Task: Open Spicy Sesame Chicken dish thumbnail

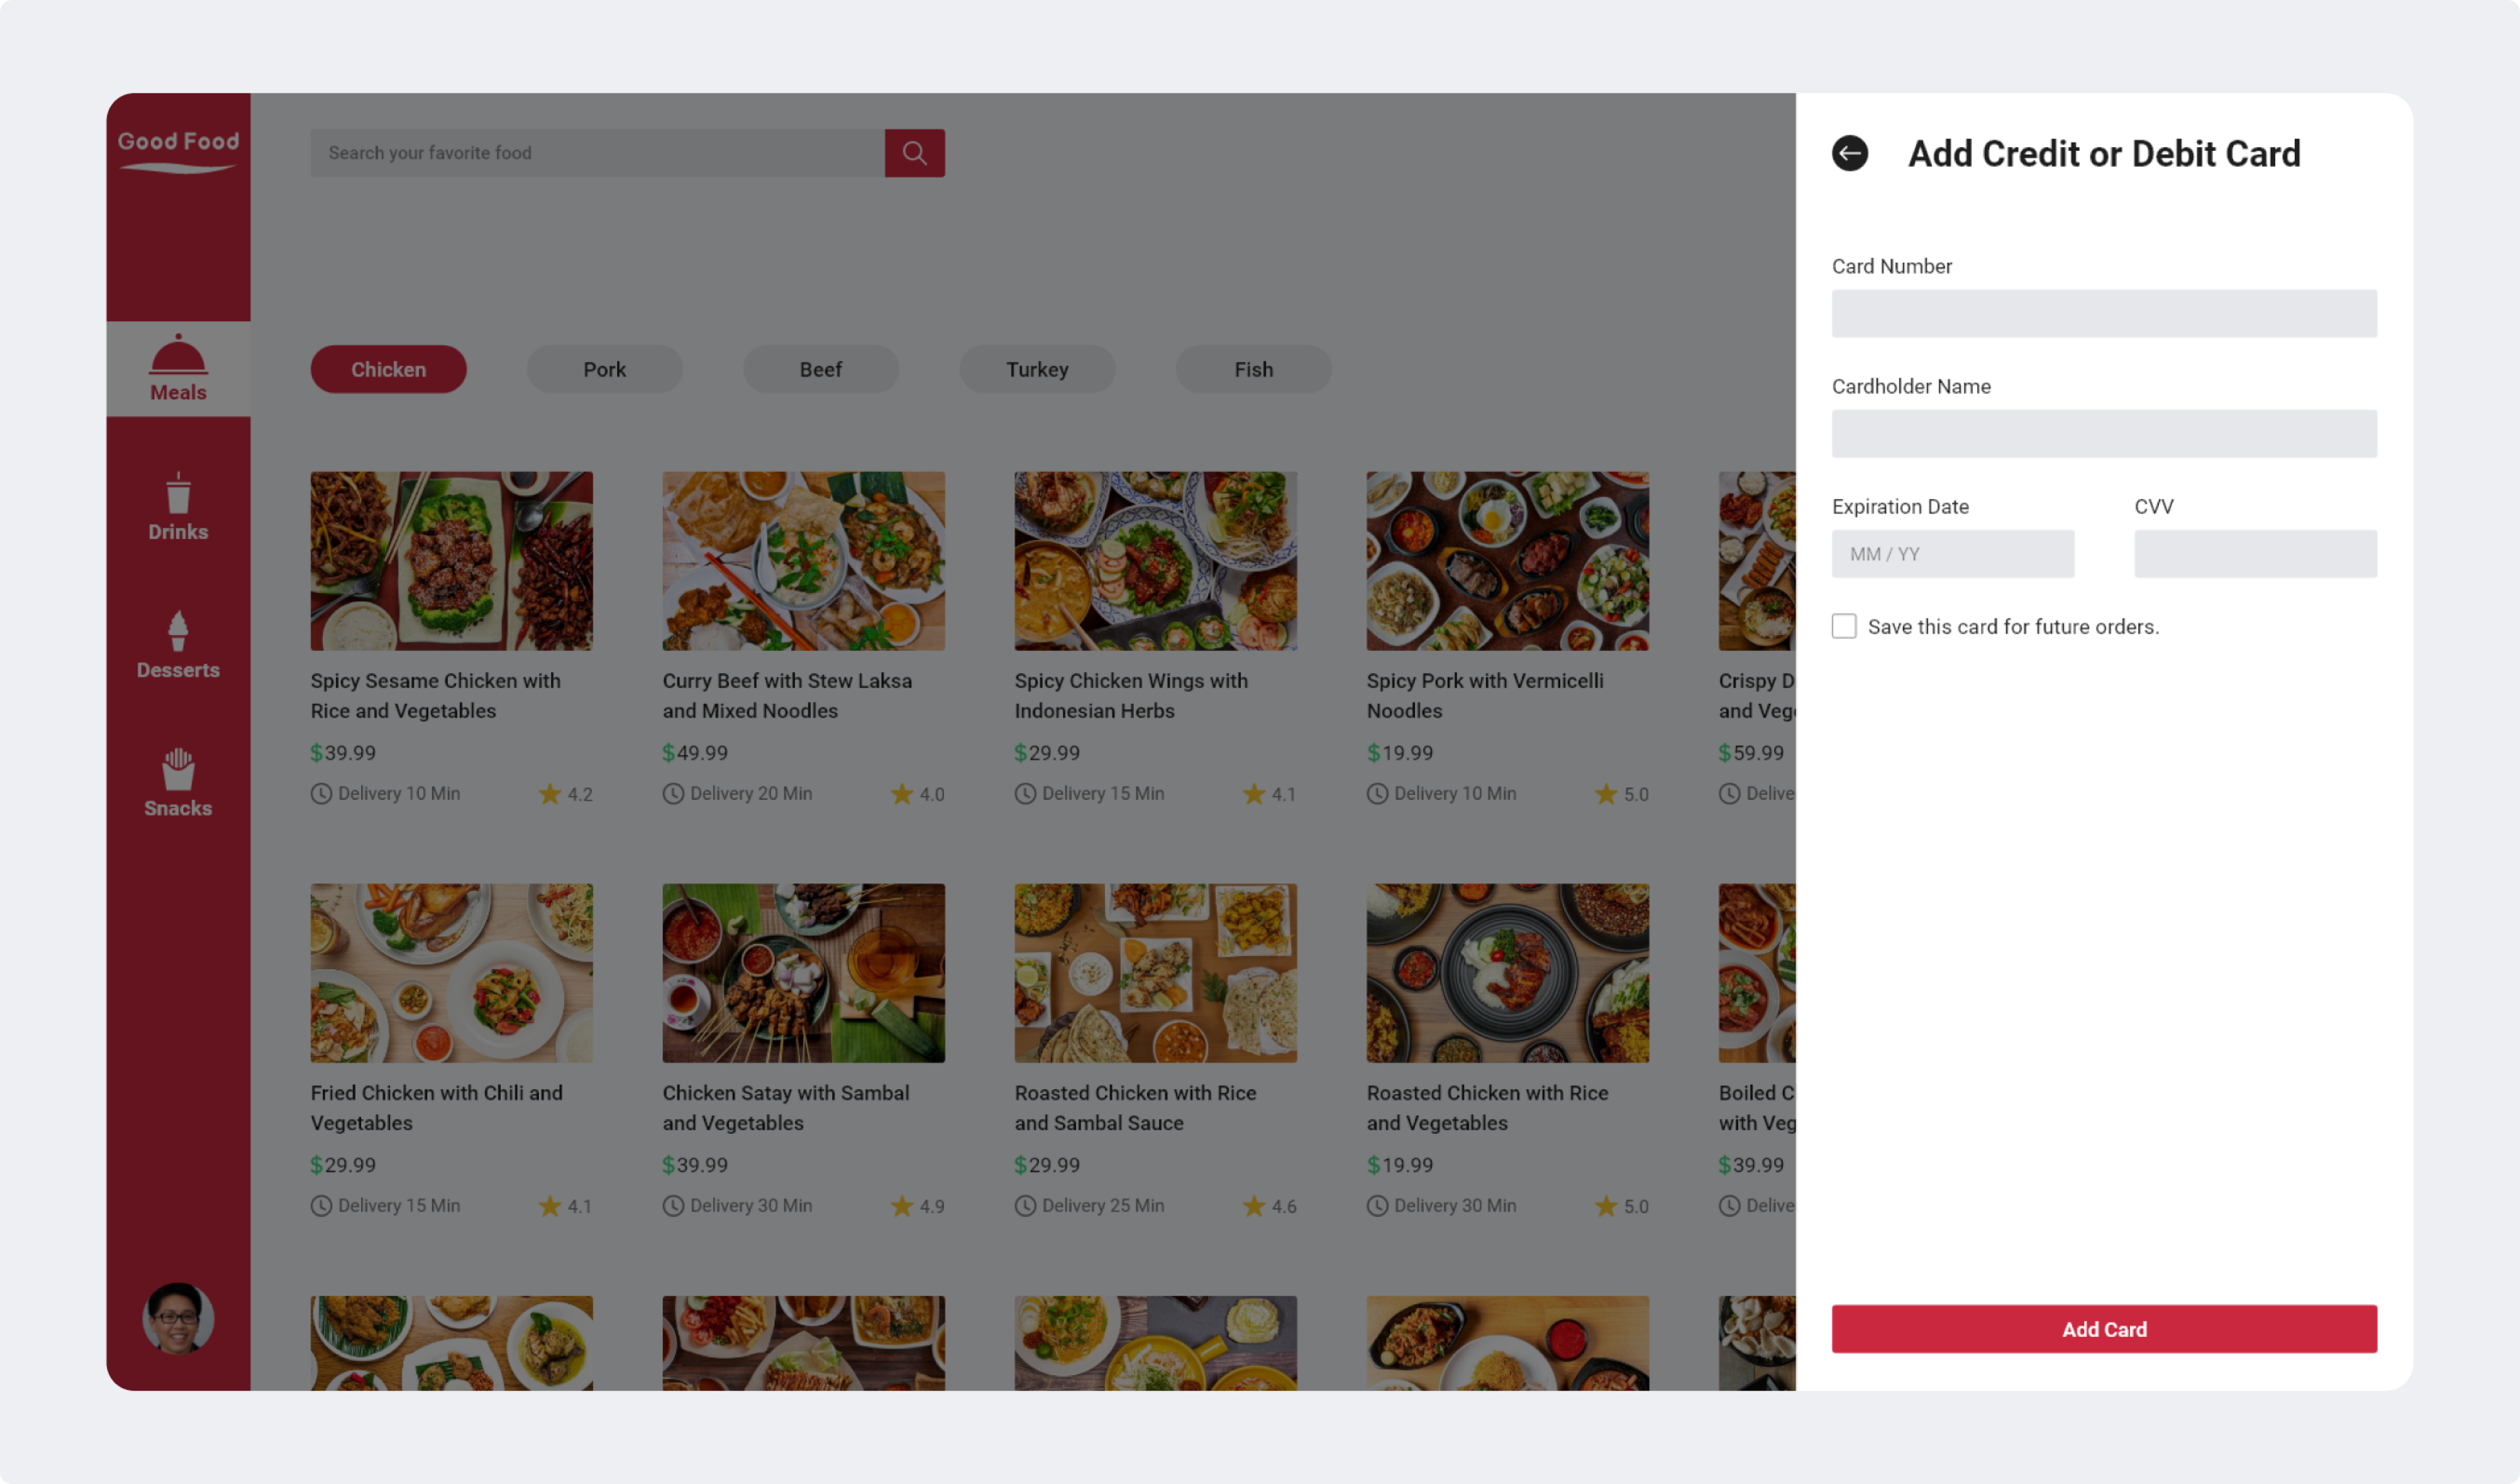Action: (451, 561)
